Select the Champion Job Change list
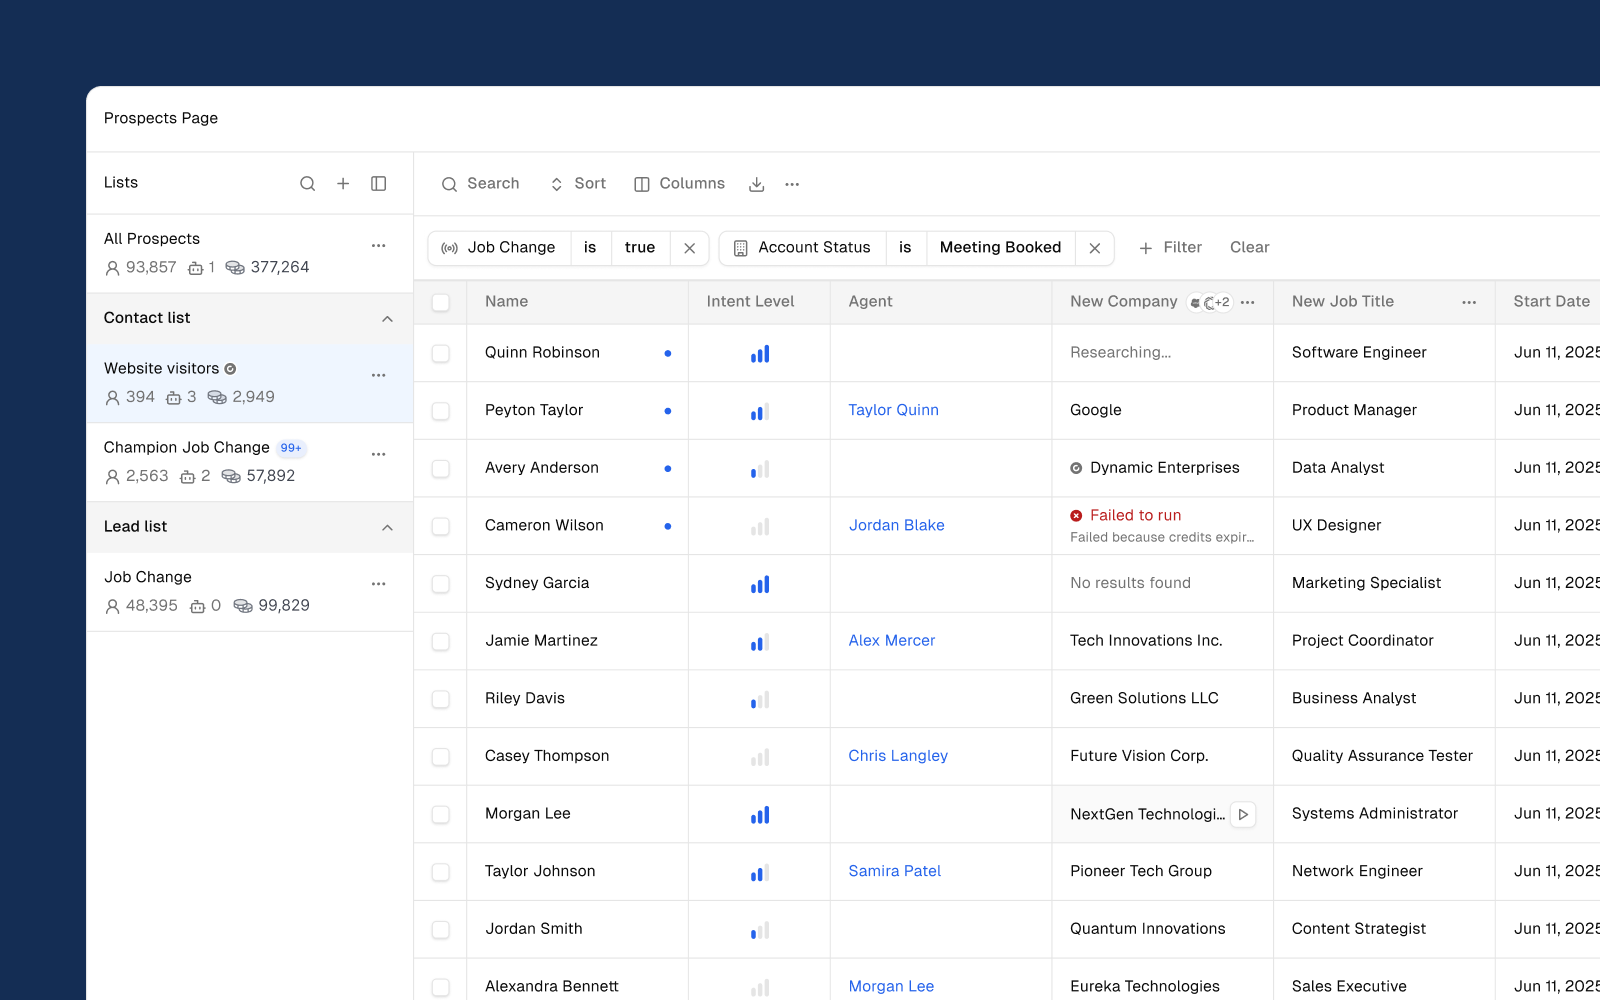 [x=250, y=462]
